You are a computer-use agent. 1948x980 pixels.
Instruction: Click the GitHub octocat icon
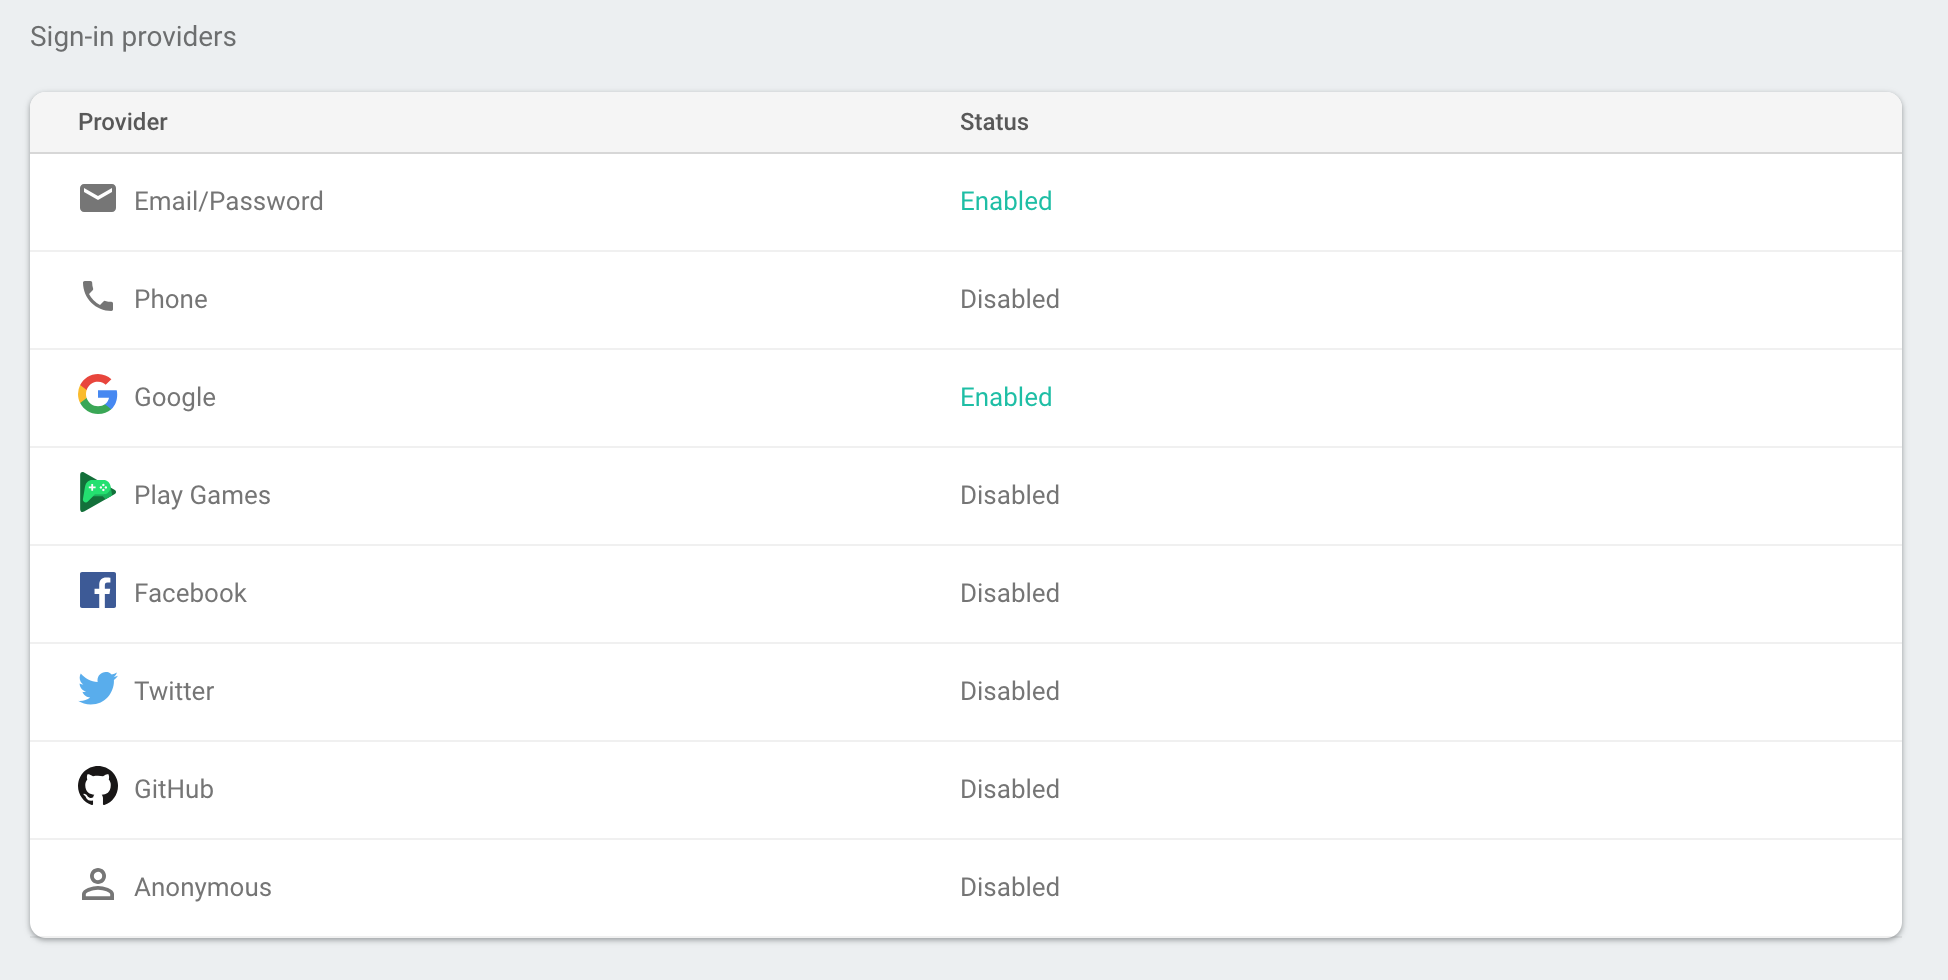98,786
